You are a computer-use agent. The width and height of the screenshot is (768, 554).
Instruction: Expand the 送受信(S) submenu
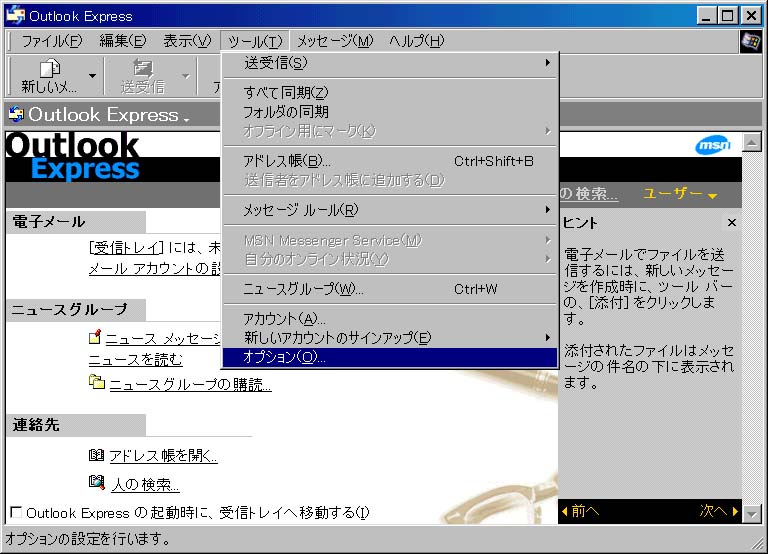pos(390,63)
